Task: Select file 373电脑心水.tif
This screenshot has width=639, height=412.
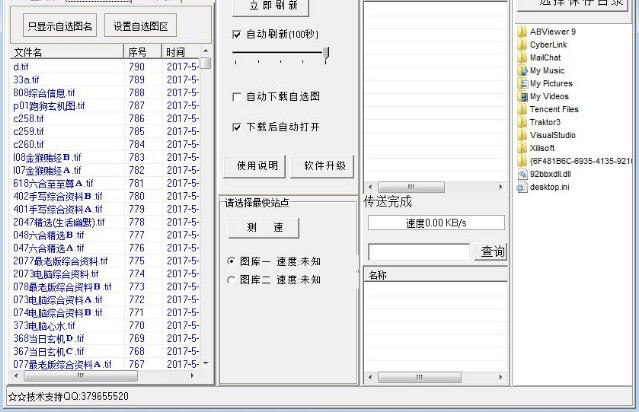Action: (x=44, y=326)
